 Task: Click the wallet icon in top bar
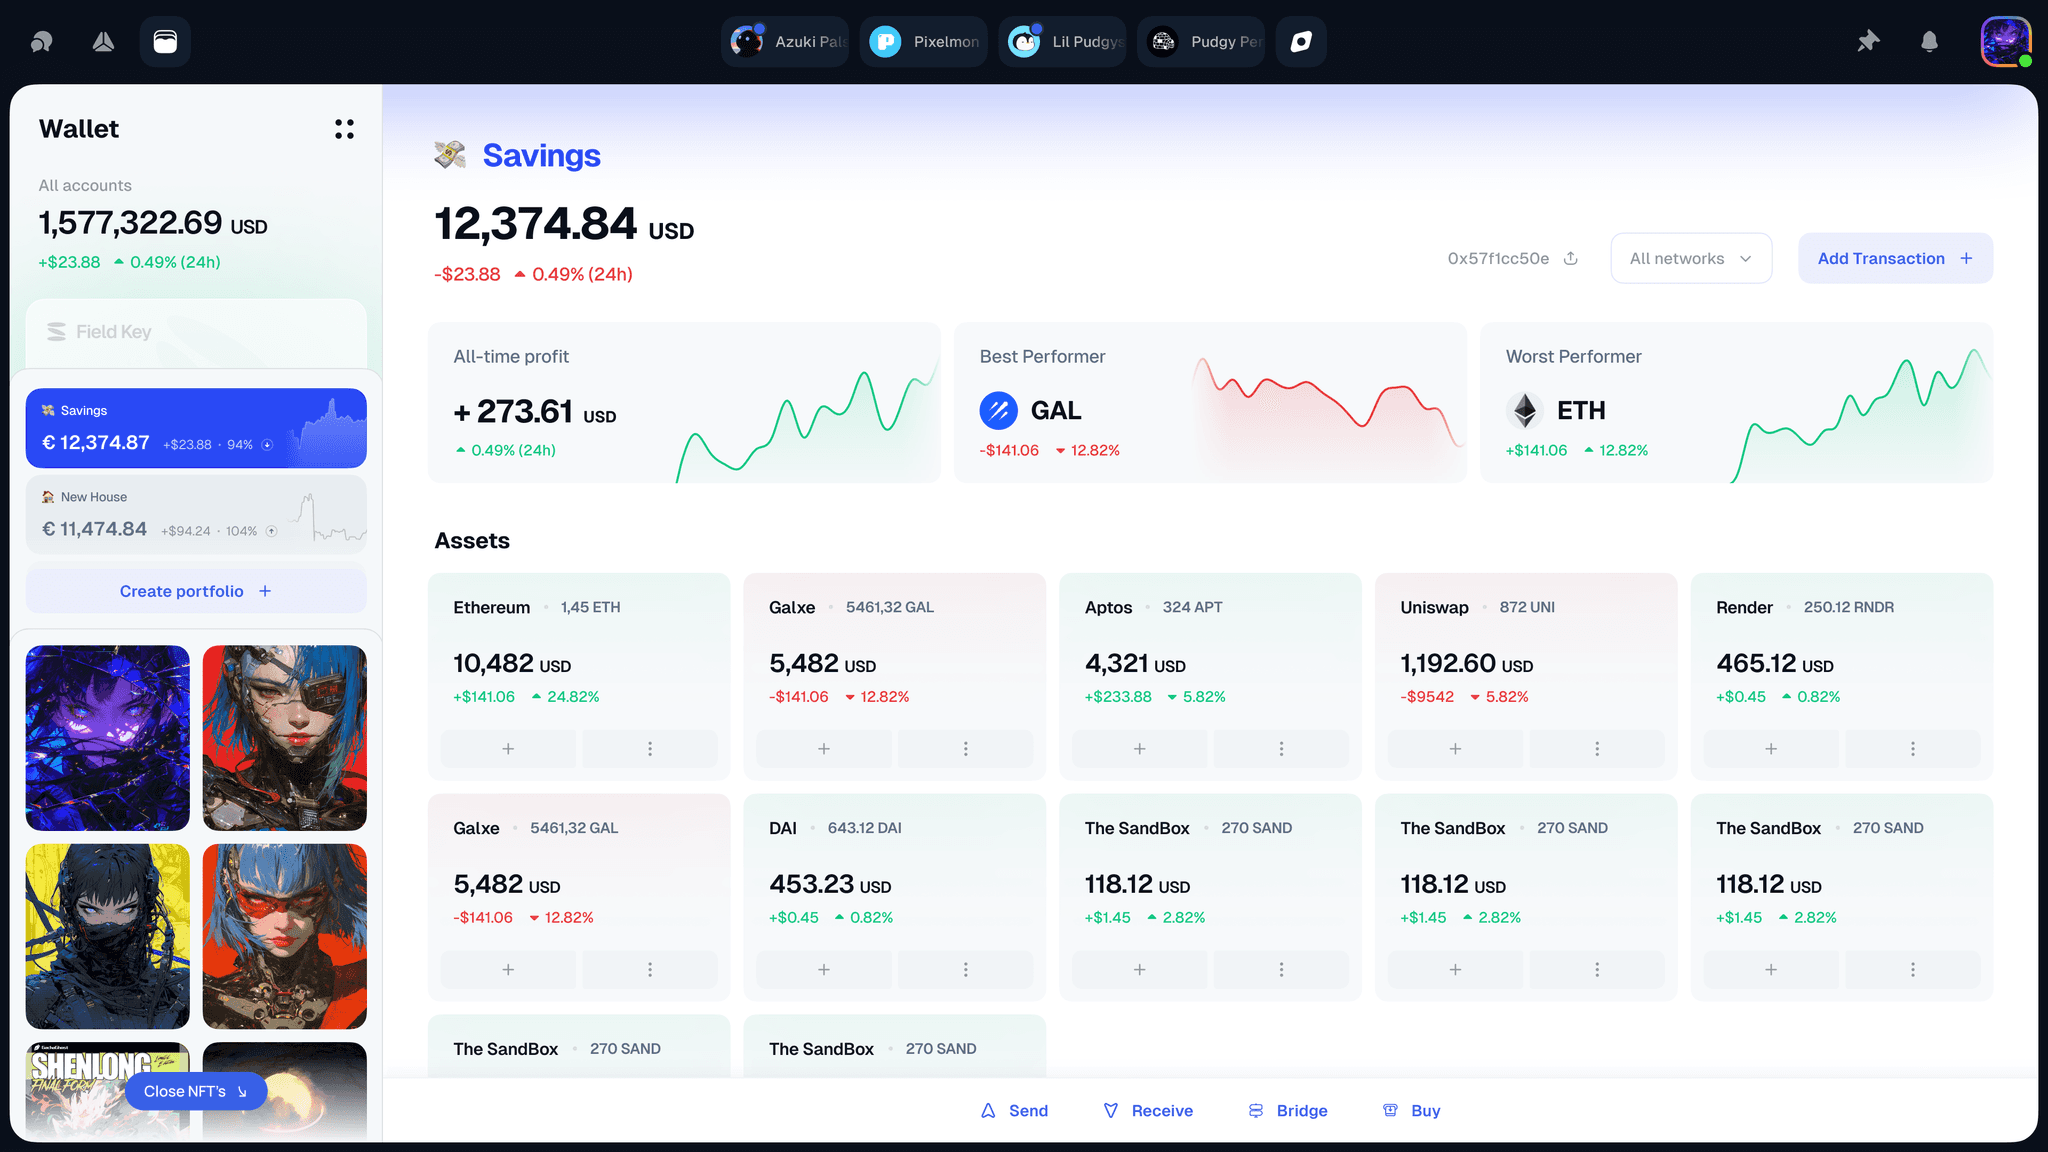(x=165, y=42)
